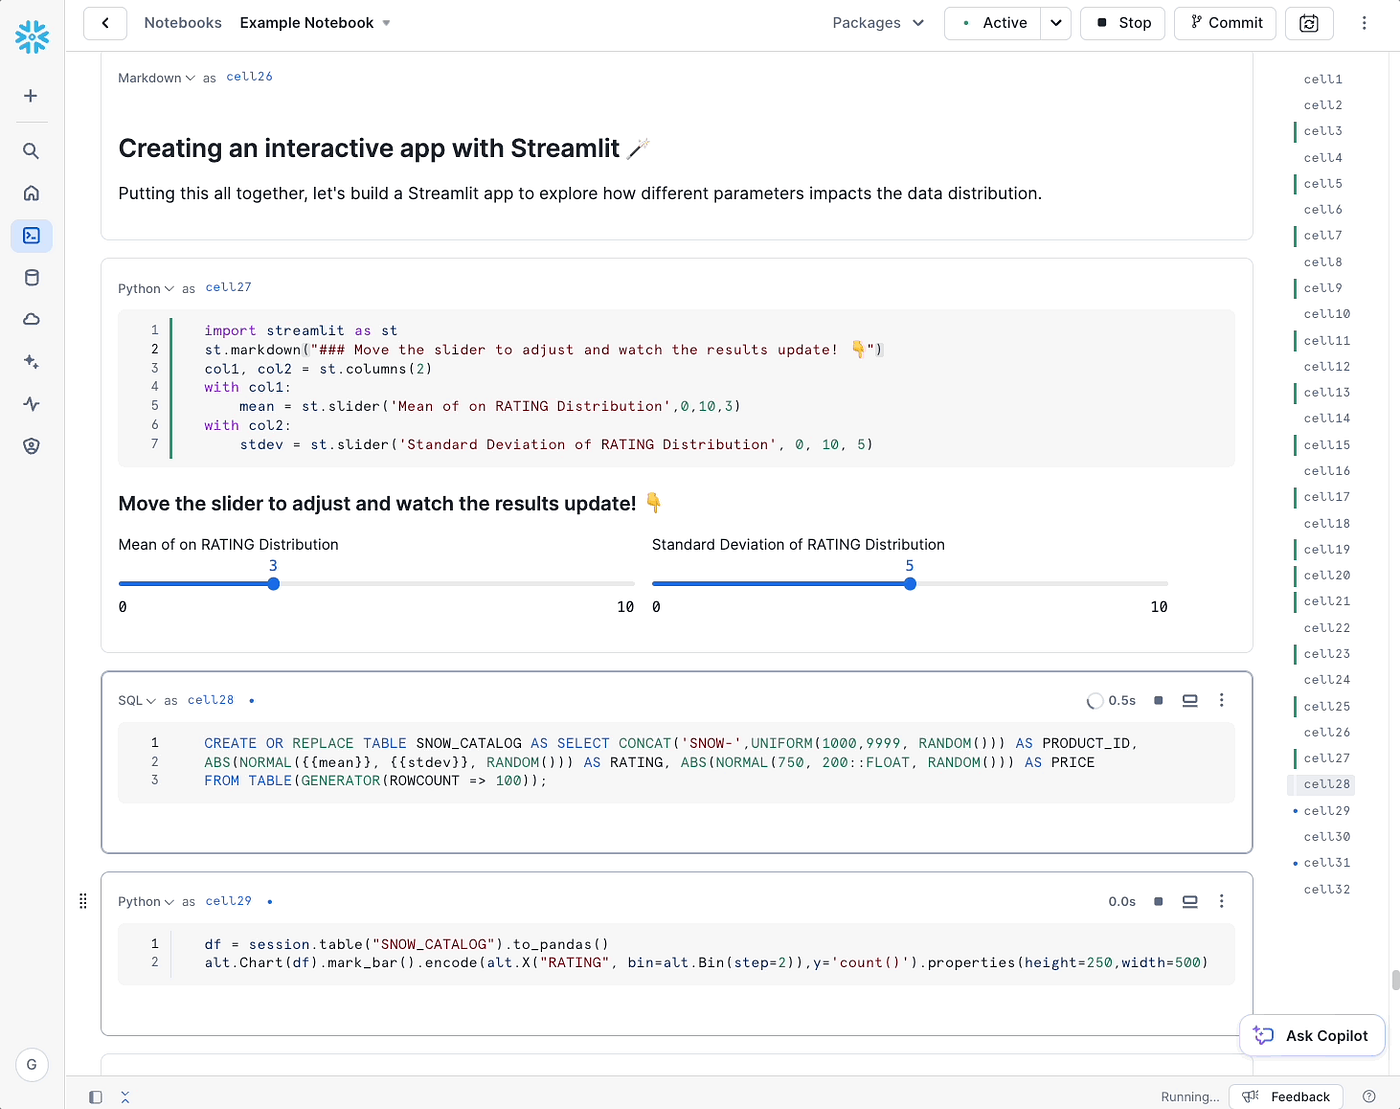The width and height of the screenshot is (1400, 1109).
Task: Click the back arrow button
Action: point(105,23)
